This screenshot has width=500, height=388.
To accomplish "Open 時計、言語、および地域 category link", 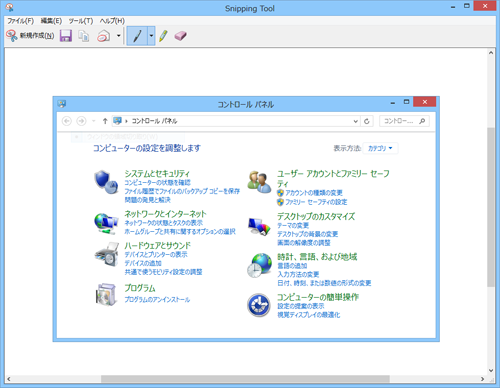I will 317,257.
